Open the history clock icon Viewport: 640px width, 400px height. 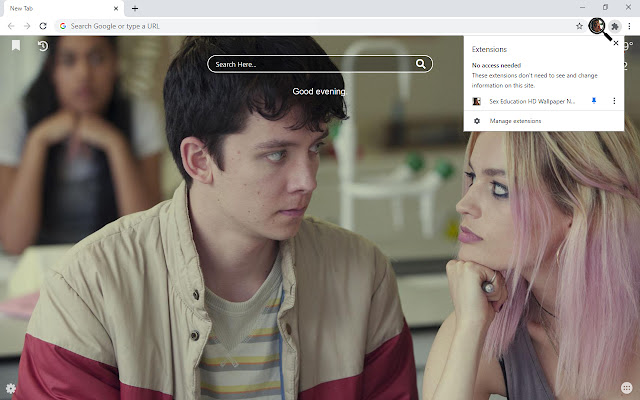[42, 46]
